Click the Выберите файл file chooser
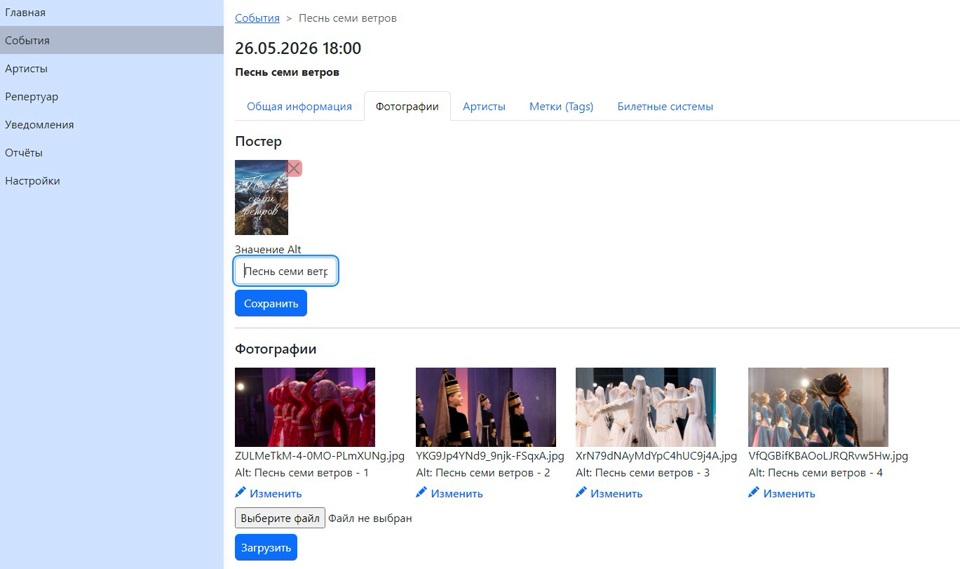This screenshot has height=569, width=960. (280, 518)
